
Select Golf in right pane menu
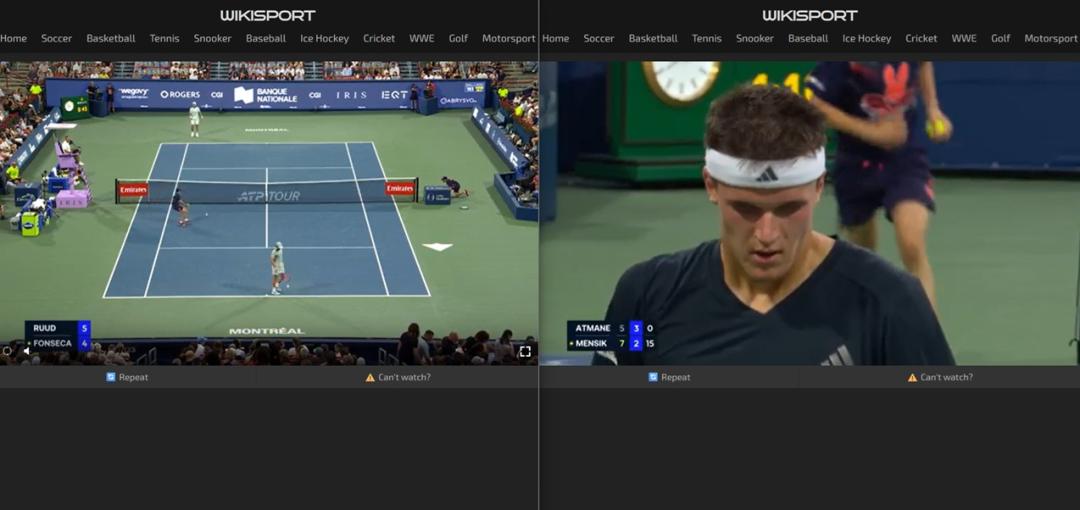[1000, 39]
